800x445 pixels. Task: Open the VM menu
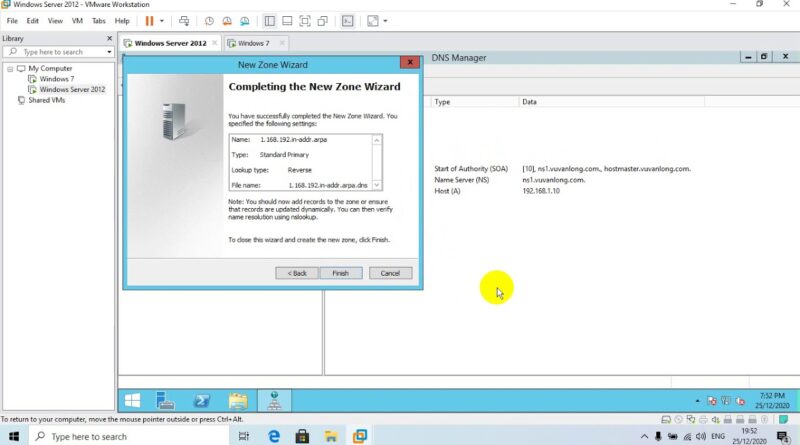tap(77, 21)
